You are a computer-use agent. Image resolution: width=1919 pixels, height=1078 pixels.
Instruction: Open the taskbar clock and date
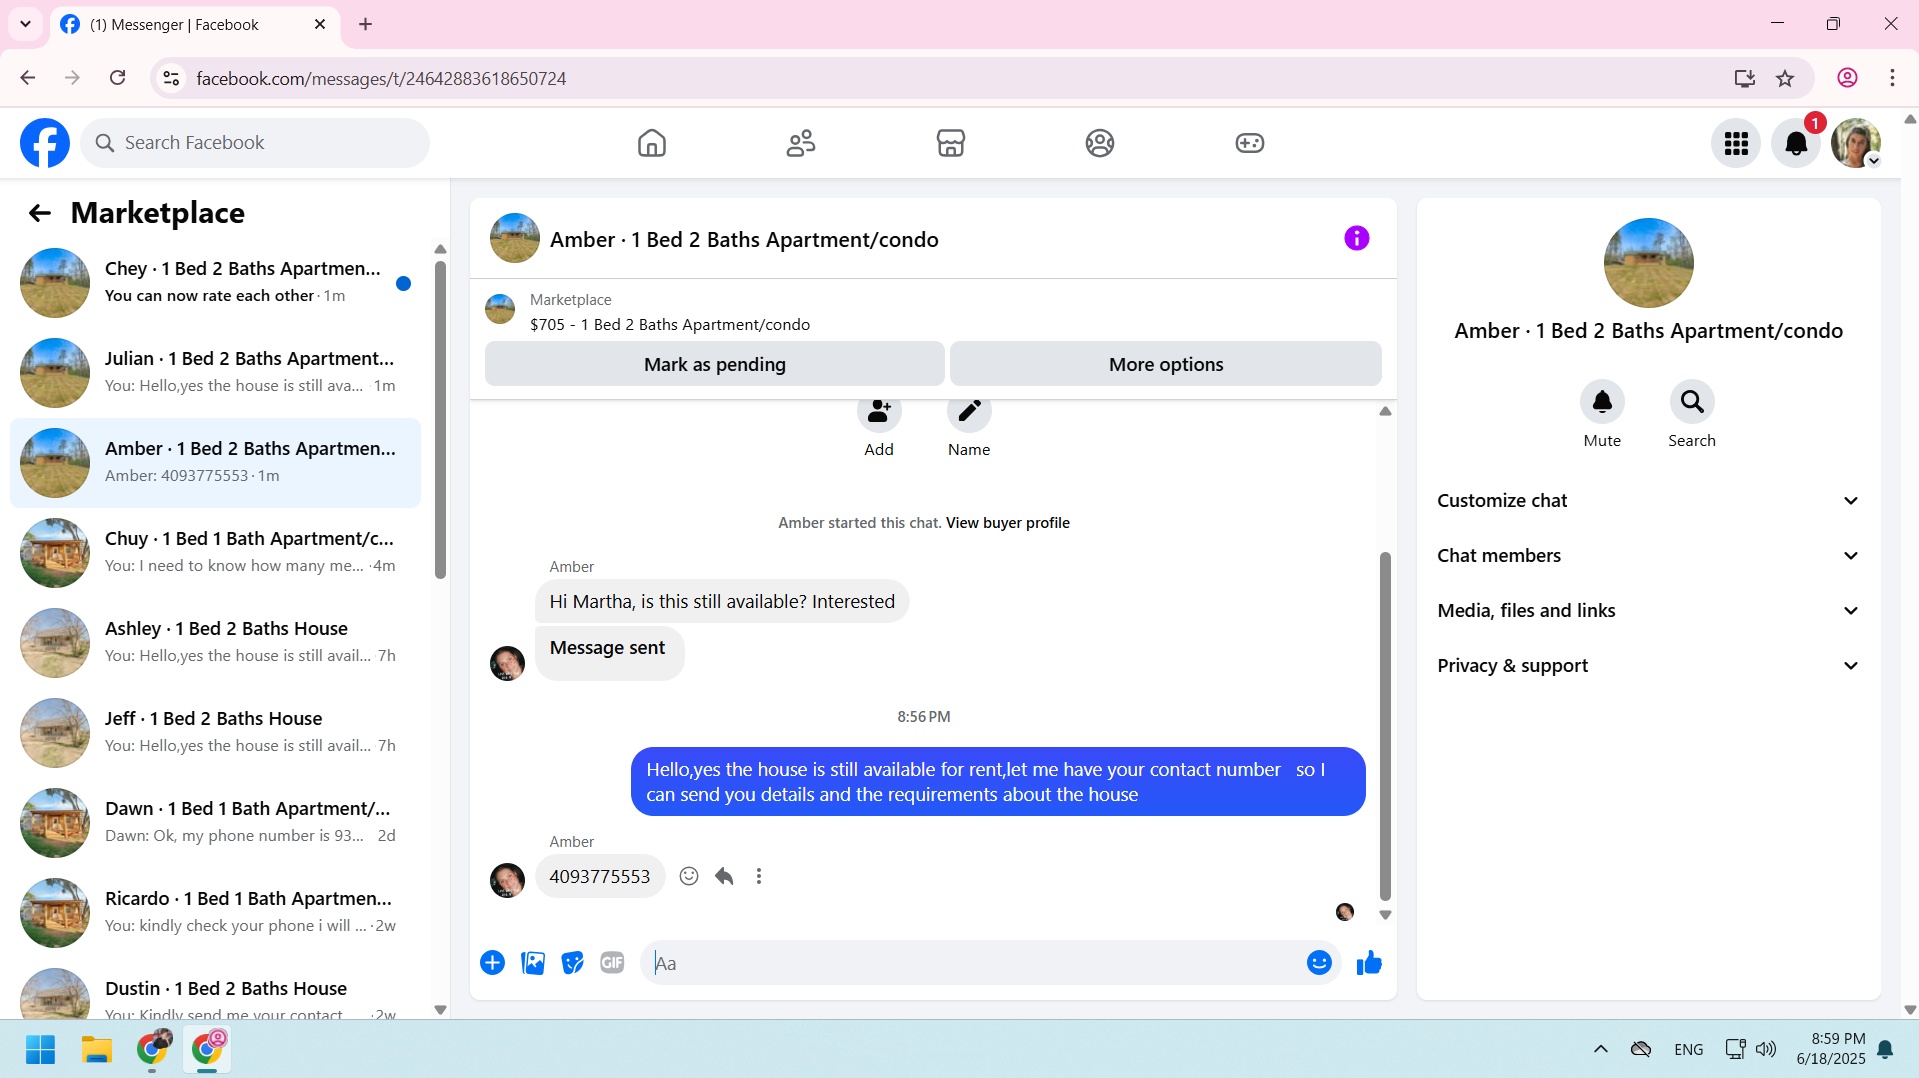tap(1830, 1049)
